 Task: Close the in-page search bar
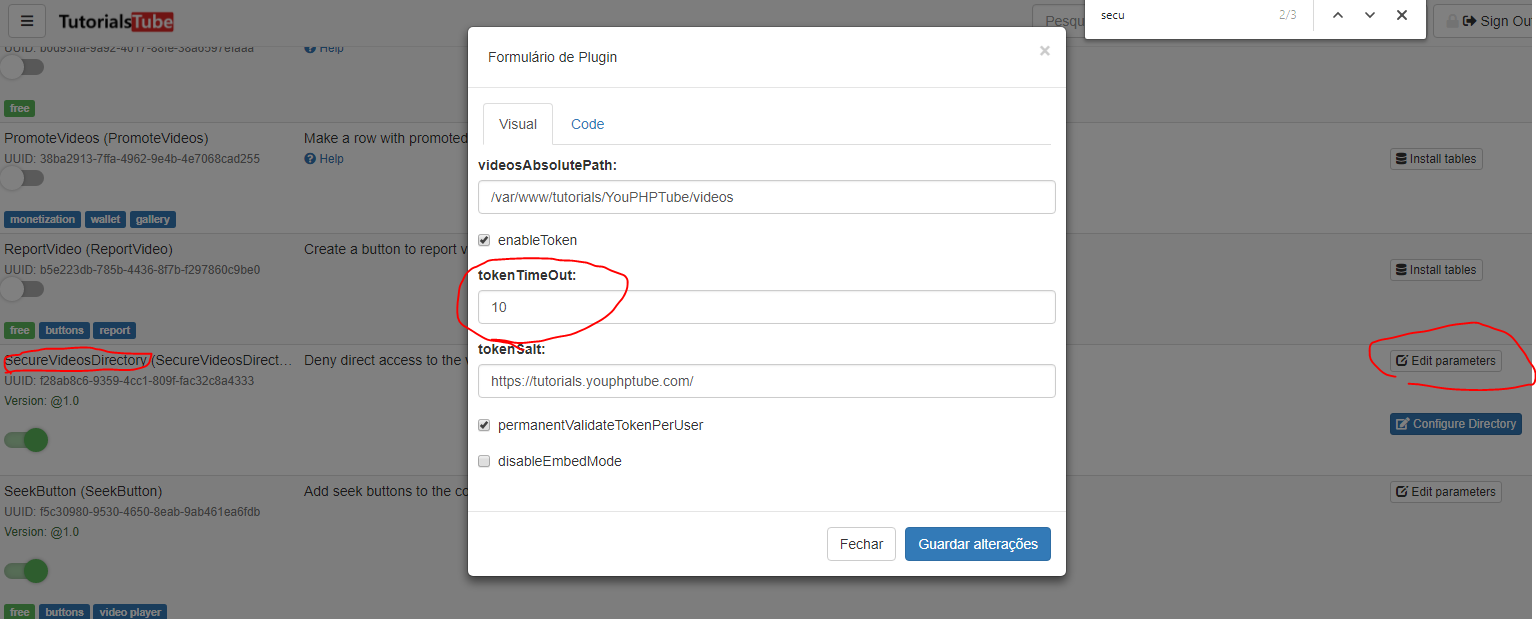pyautogui.click(x=1402, y=15)
